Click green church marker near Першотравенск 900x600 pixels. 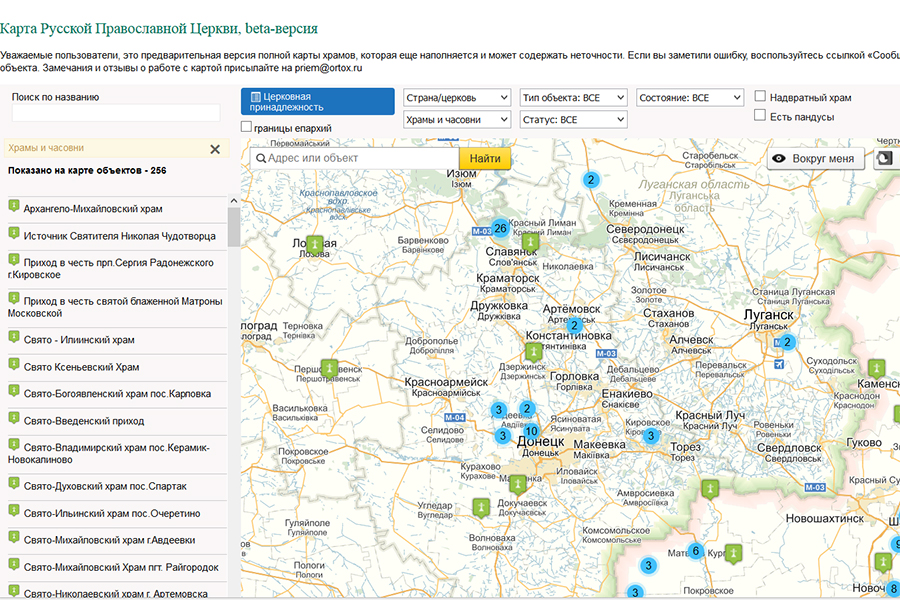point(327,369)
